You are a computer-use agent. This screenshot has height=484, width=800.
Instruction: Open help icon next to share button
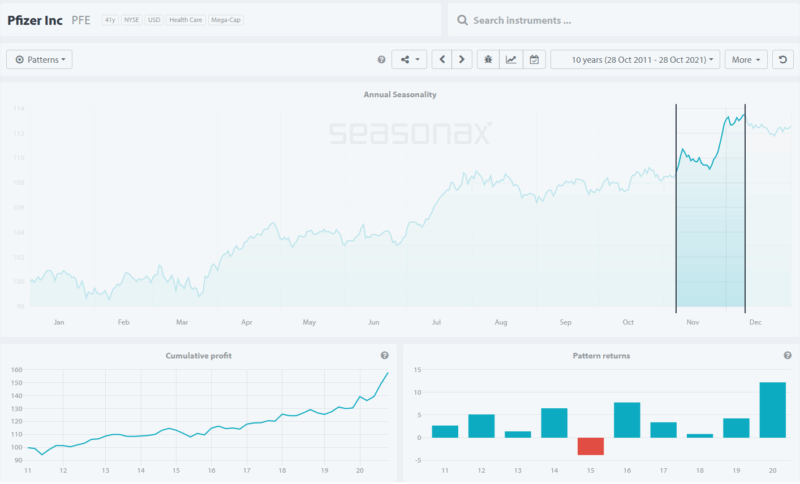381,60
